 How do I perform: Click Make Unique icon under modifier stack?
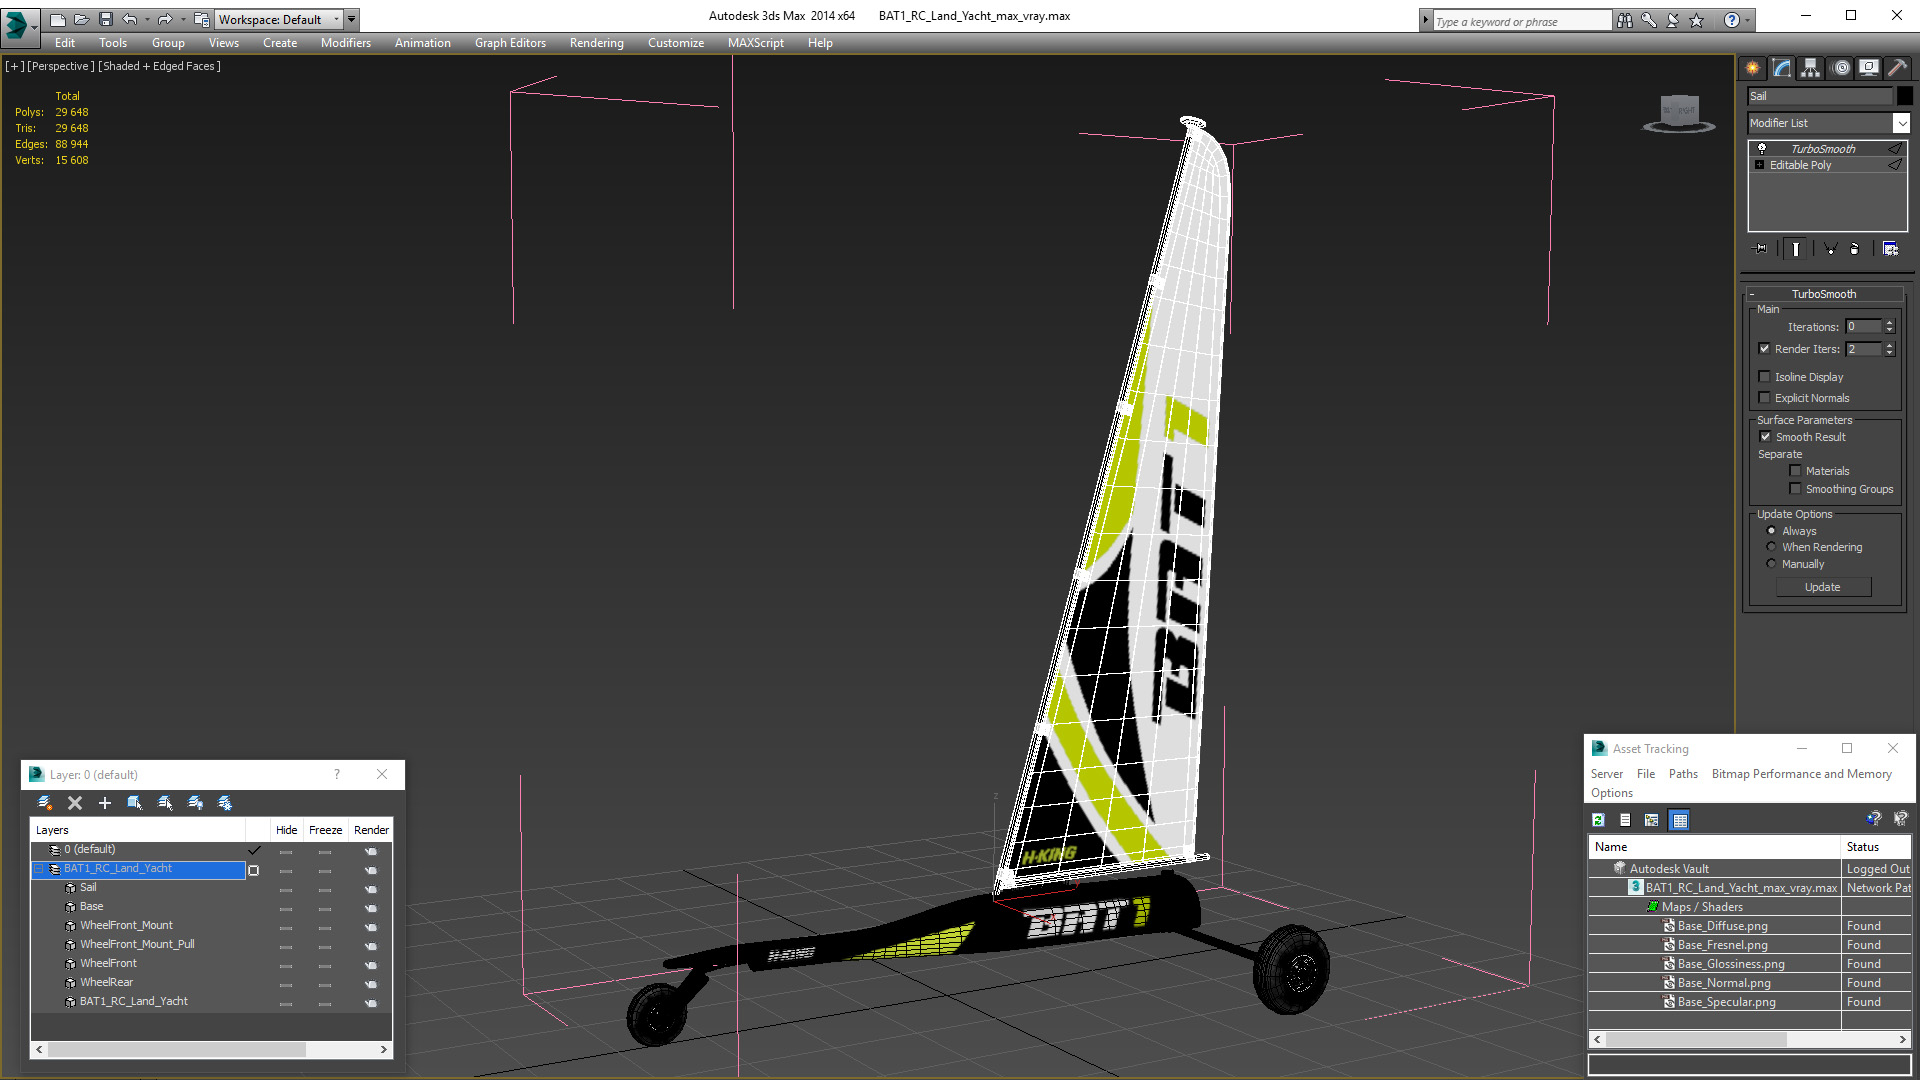pos(1830,249)
